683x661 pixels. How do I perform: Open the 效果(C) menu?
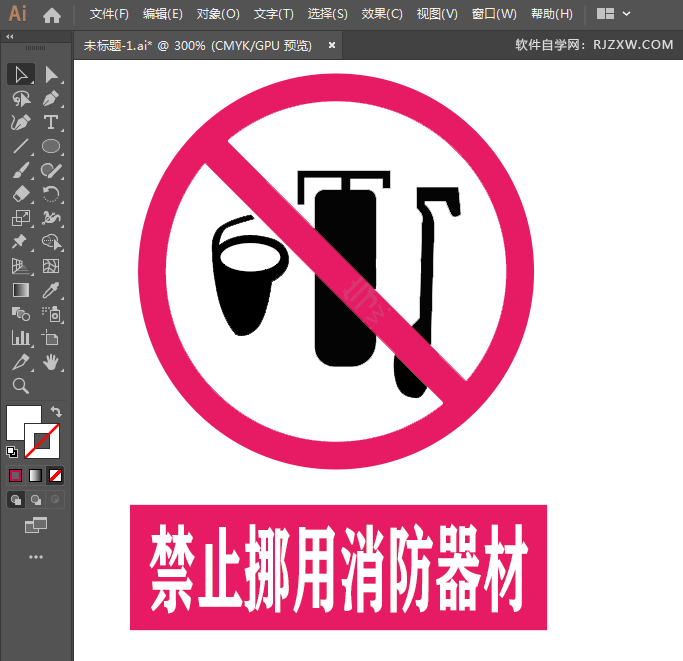click(382, 14)
